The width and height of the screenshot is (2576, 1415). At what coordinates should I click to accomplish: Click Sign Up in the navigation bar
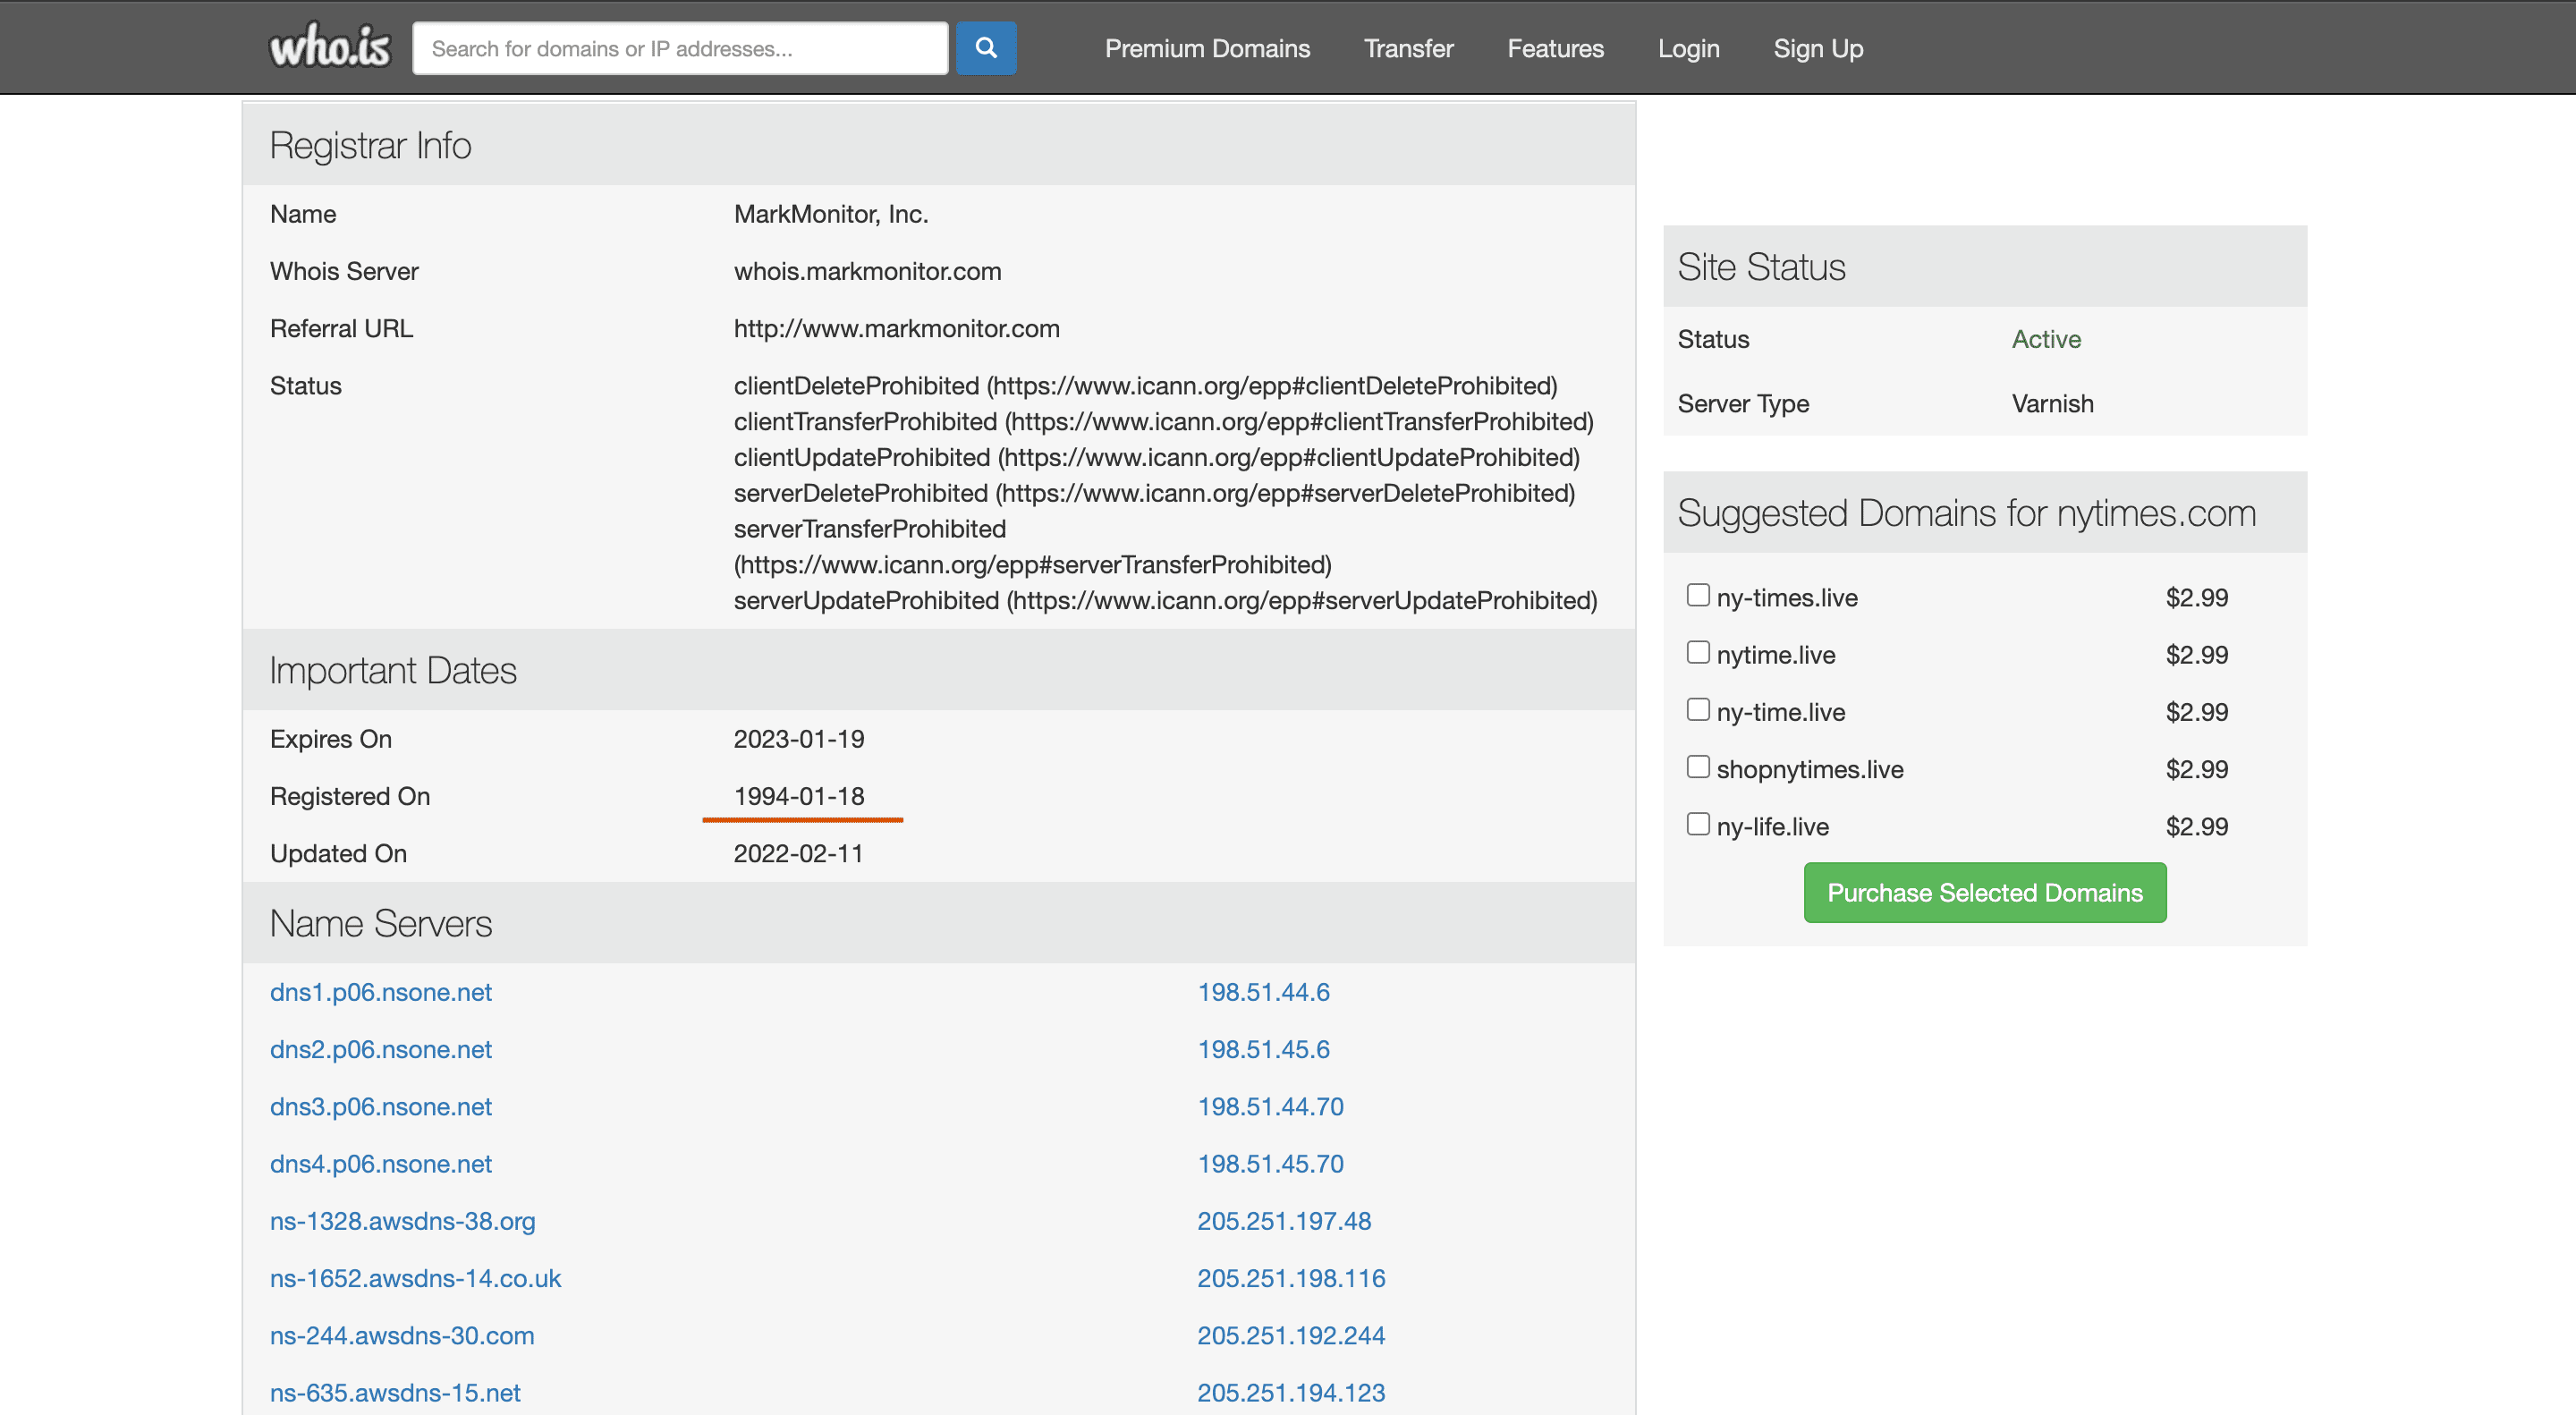click(1818, 47)
